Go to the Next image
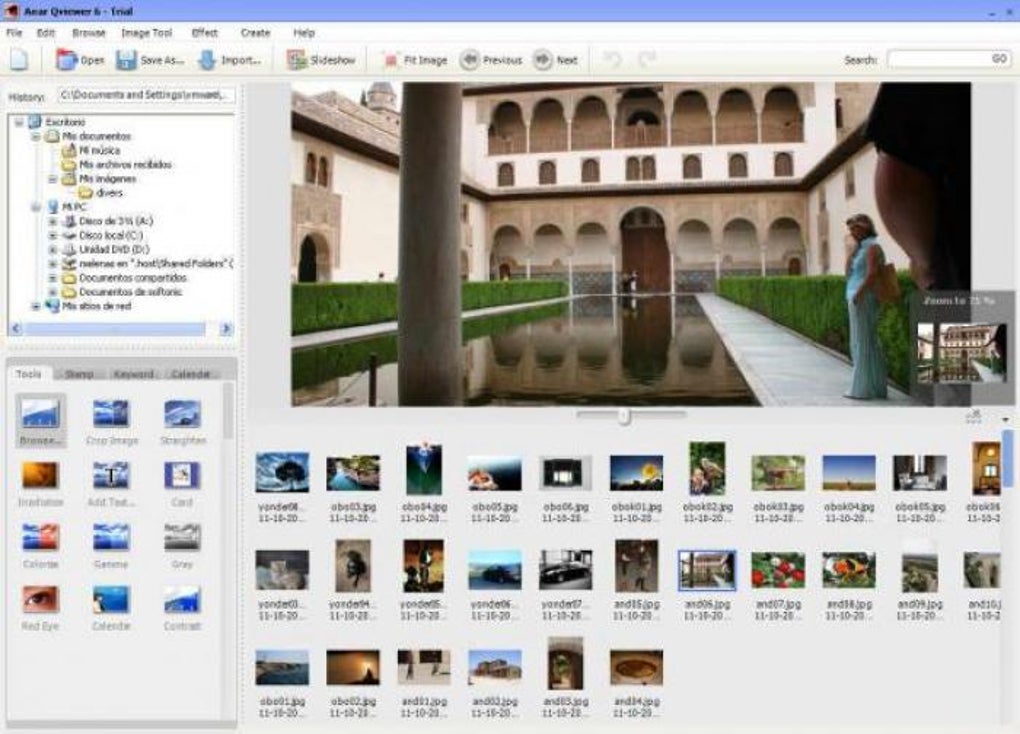The height and width of the screenshot is (734, 1020). pyautogui.click(x=555, y=60)
